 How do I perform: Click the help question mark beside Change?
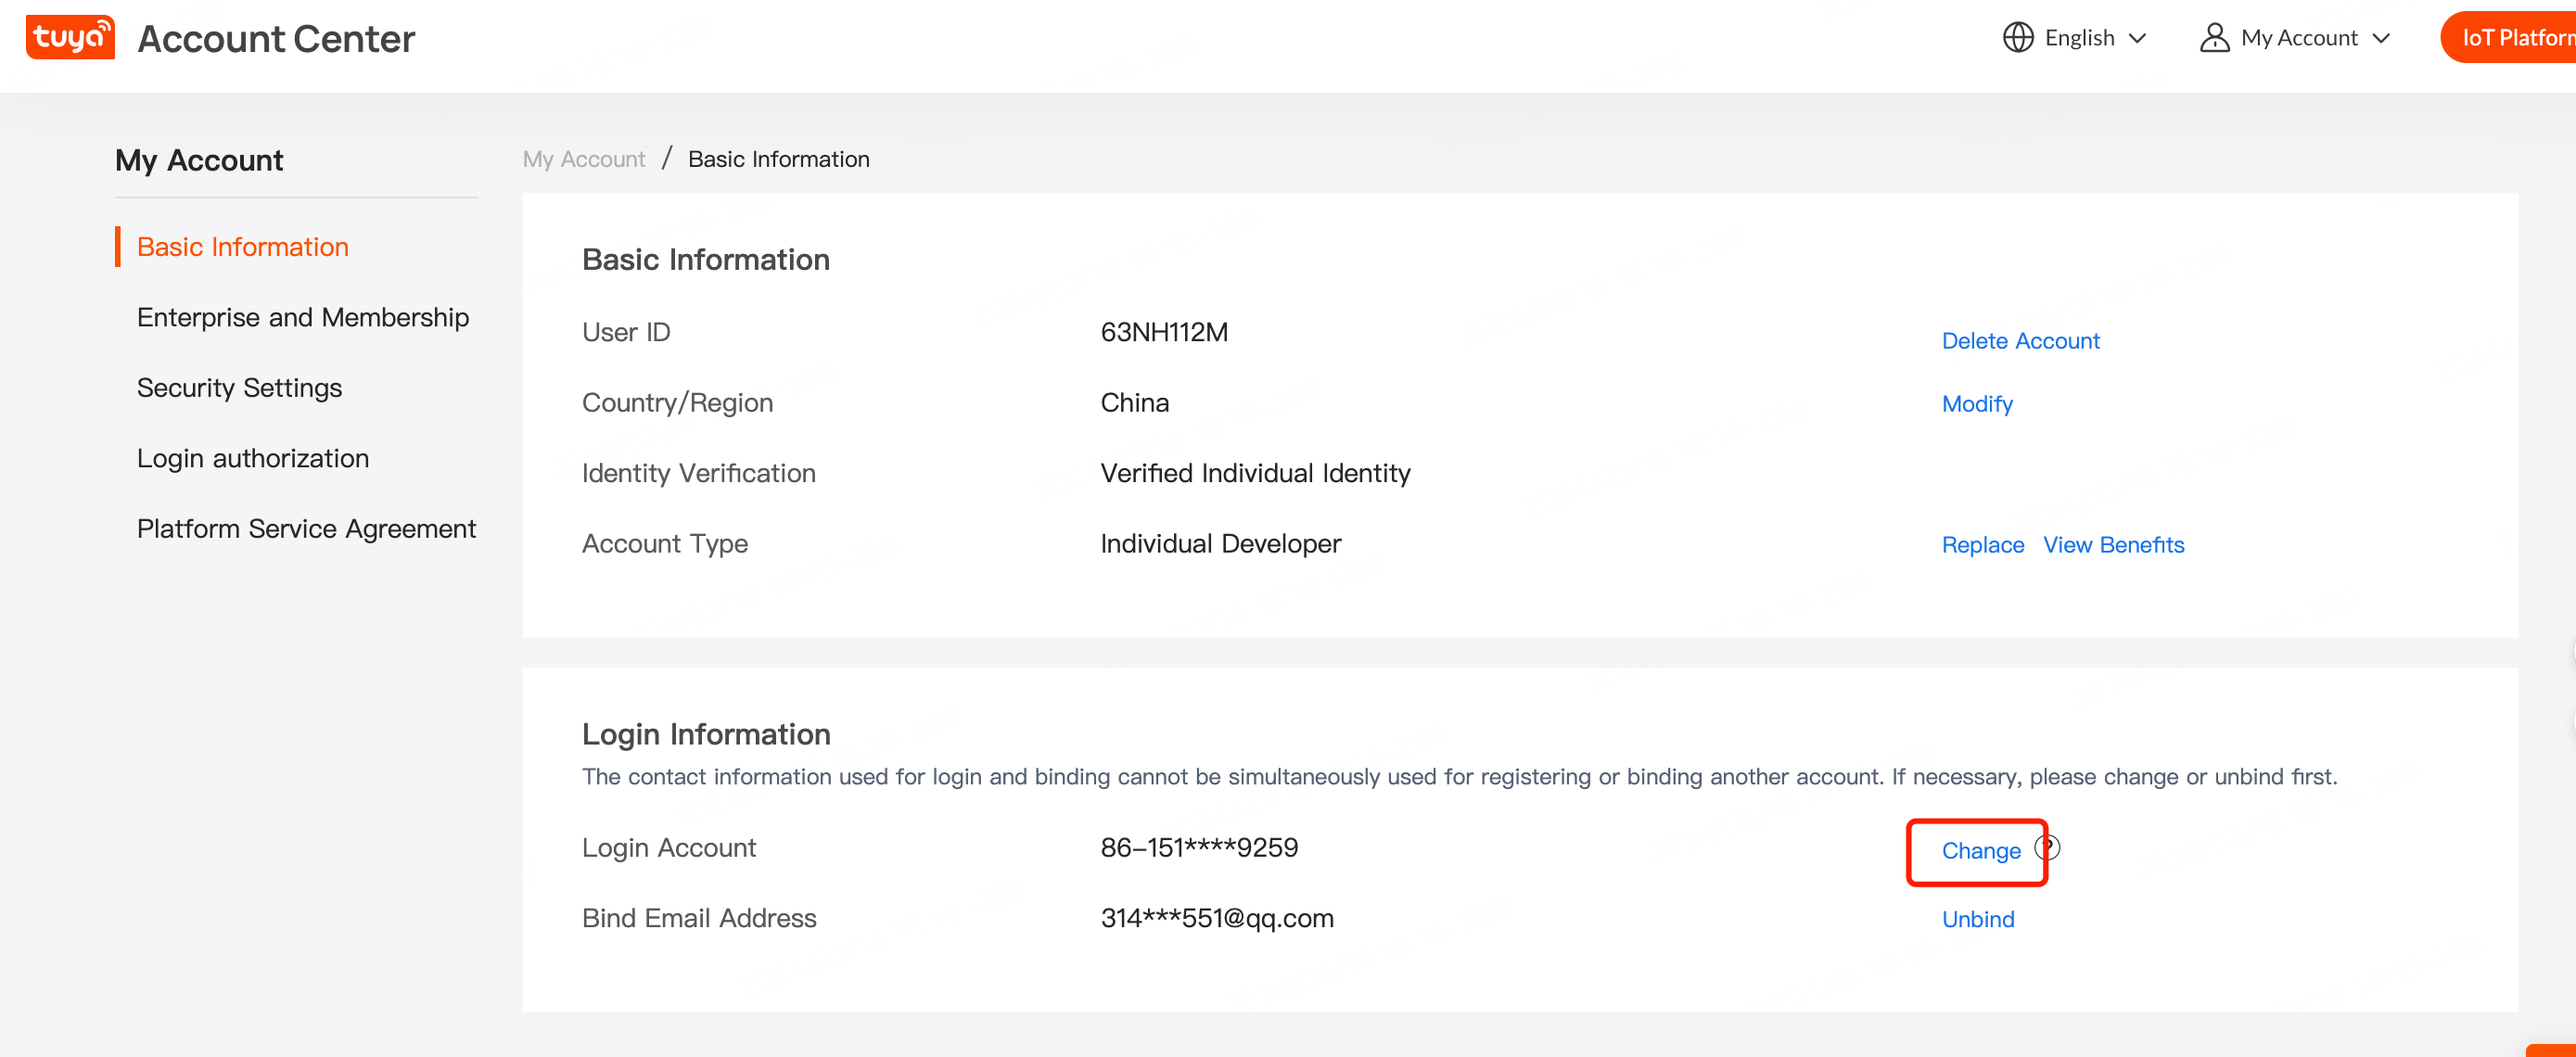[x=2047, y=848]
